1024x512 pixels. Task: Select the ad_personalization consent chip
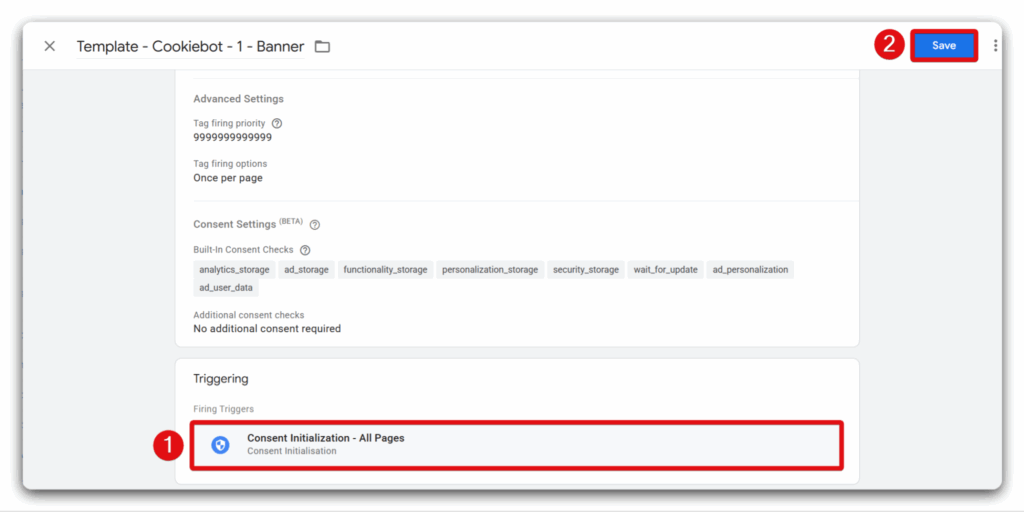(750, 270)
